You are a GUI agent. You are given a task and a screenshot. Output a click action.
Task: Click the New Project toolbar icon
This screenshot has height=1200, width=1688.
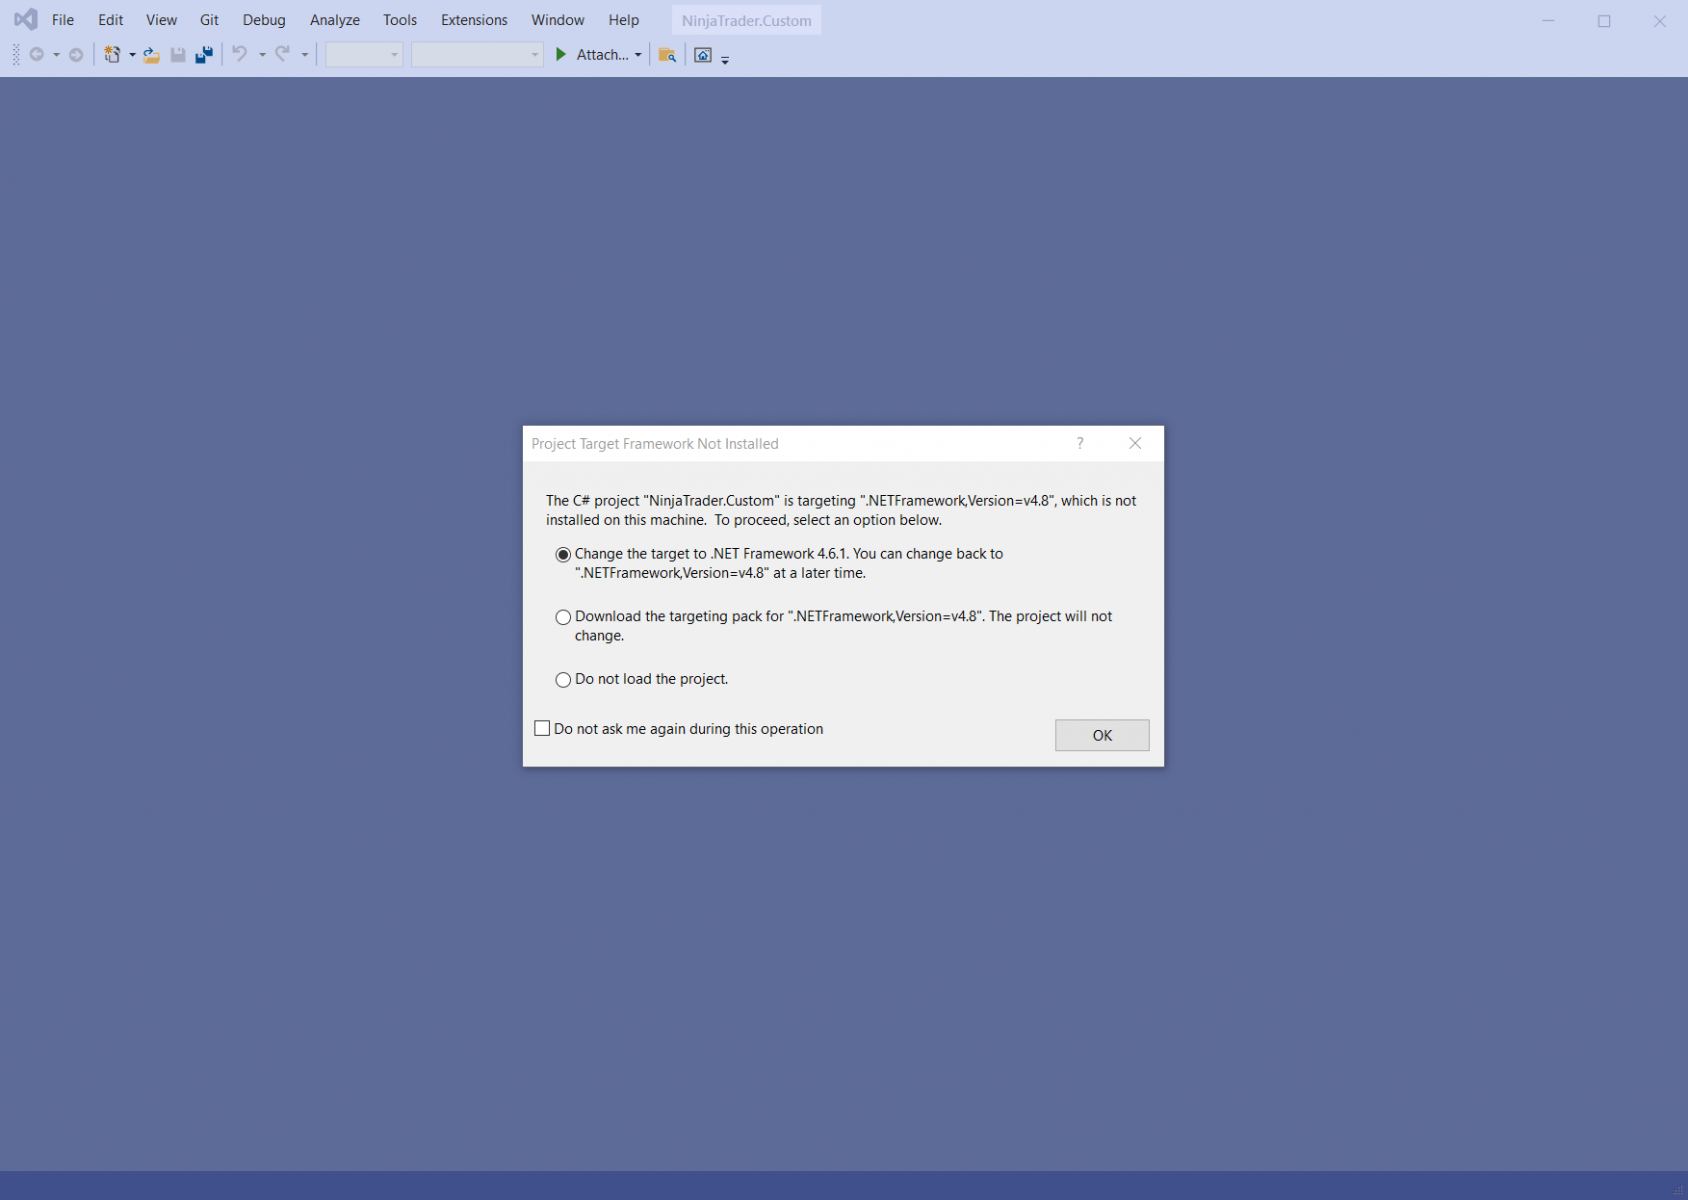click(x=112, y=55)
